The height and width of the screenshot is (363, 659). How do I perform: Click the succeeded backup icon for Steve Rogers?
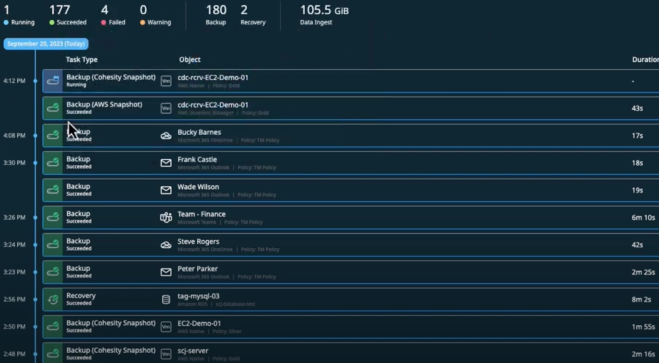click(53, 245)
